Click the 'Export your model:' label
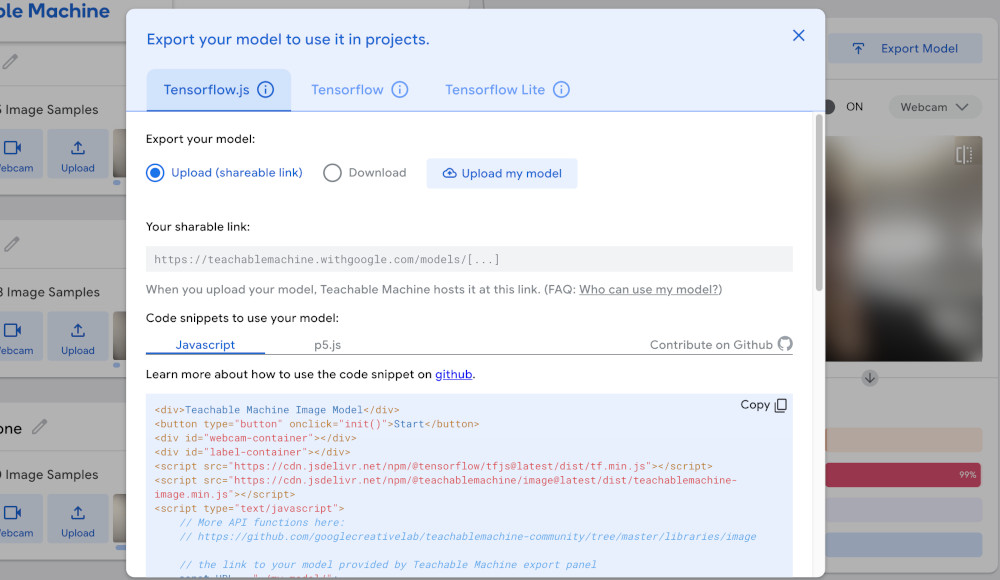This screenshot has width=1000, height=580. click(200, 139)
